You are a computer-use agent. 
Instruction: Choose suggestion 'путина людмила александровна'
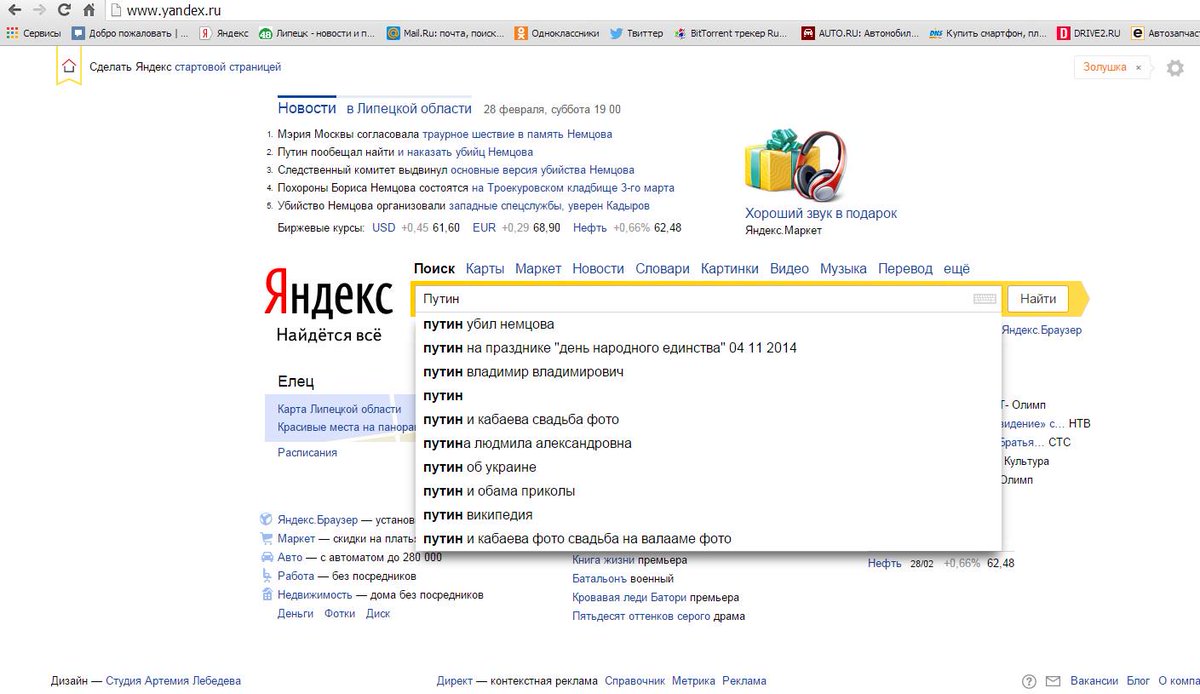708,443
